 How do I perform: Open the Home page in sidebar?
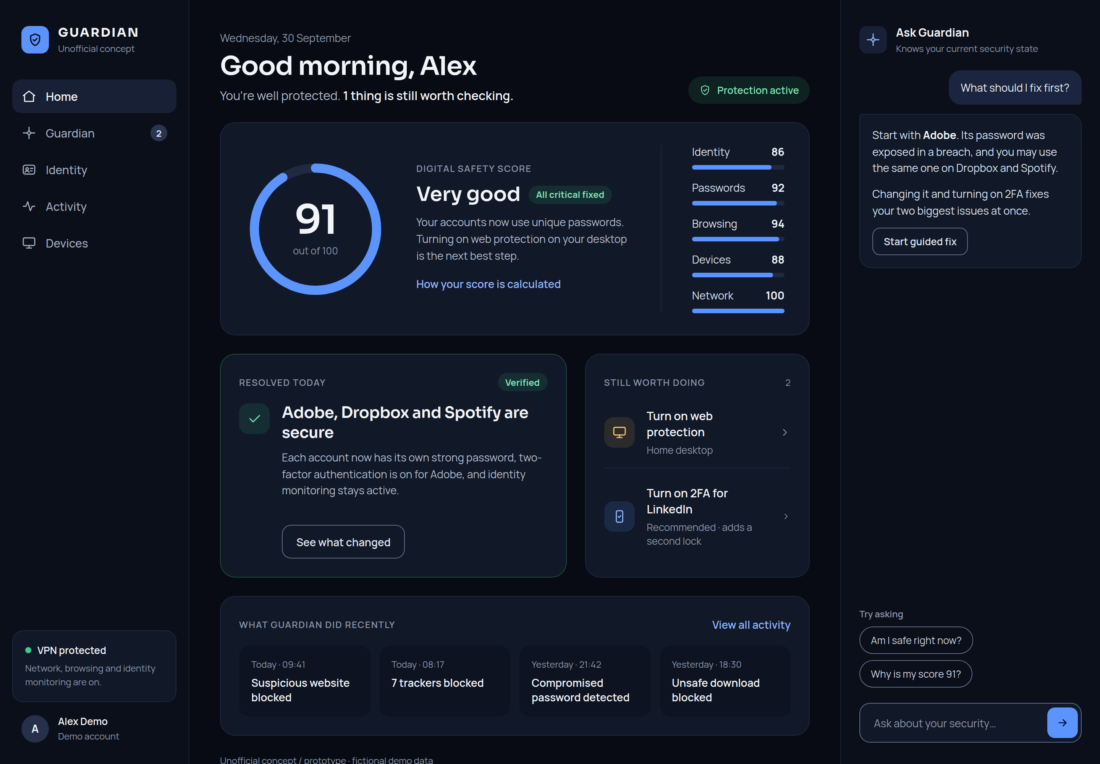pos(94,96)
